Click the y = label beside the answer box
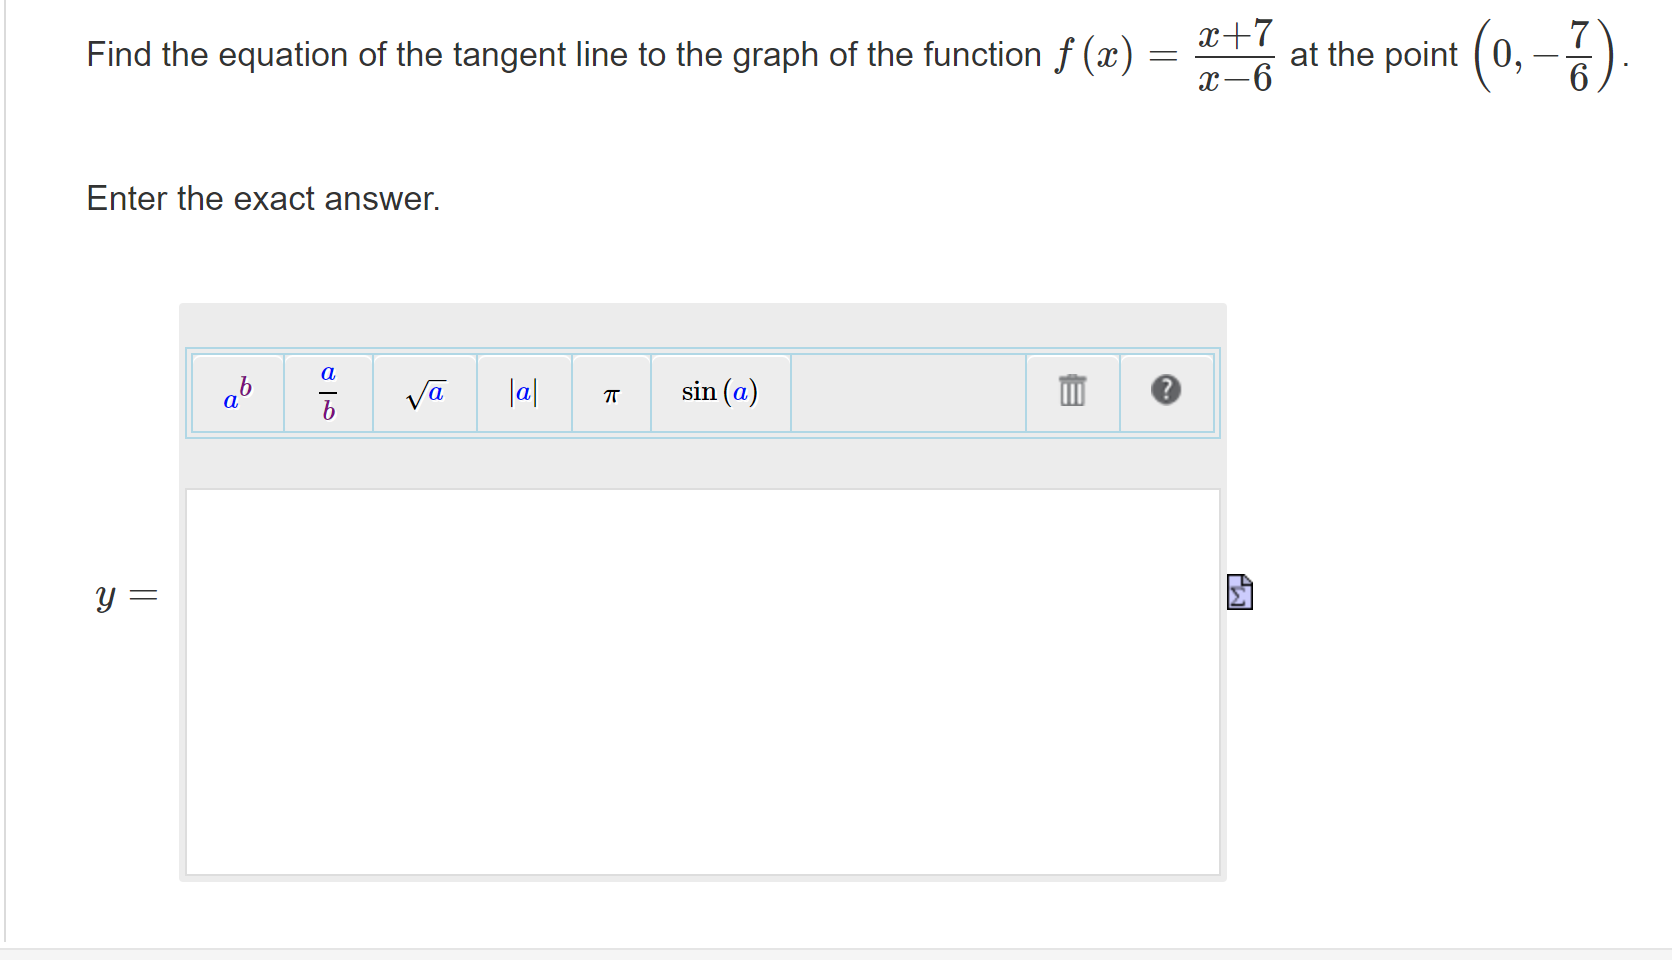The image size is (1672, 960). (x=125, y=595)
